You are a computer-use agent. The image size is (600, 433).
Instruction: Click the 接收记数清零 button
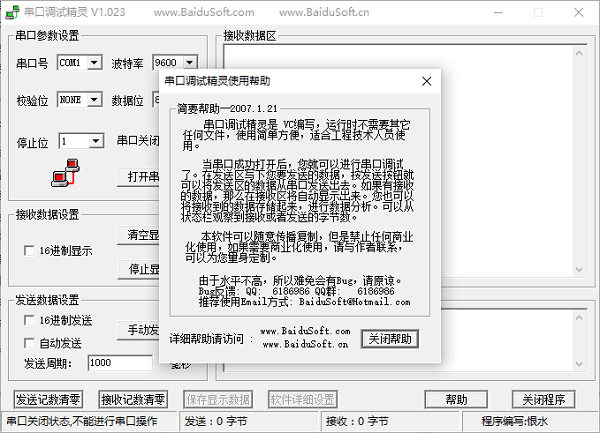pyautogui.click(x=133, y=400)
